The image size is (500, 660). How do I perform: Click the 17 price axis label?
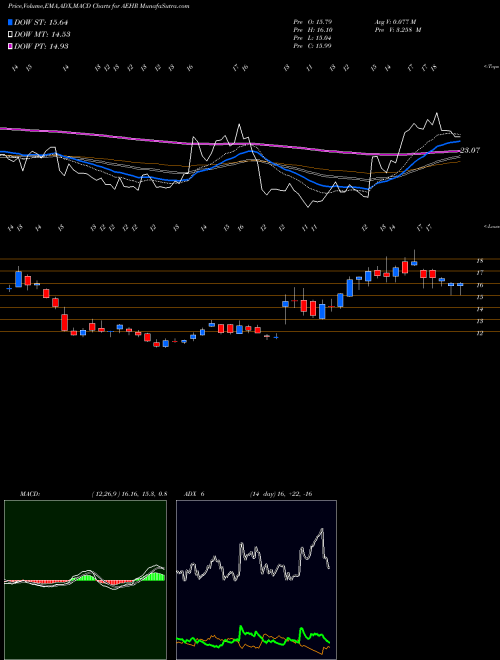pyautogui.click(x=479, y=273)
